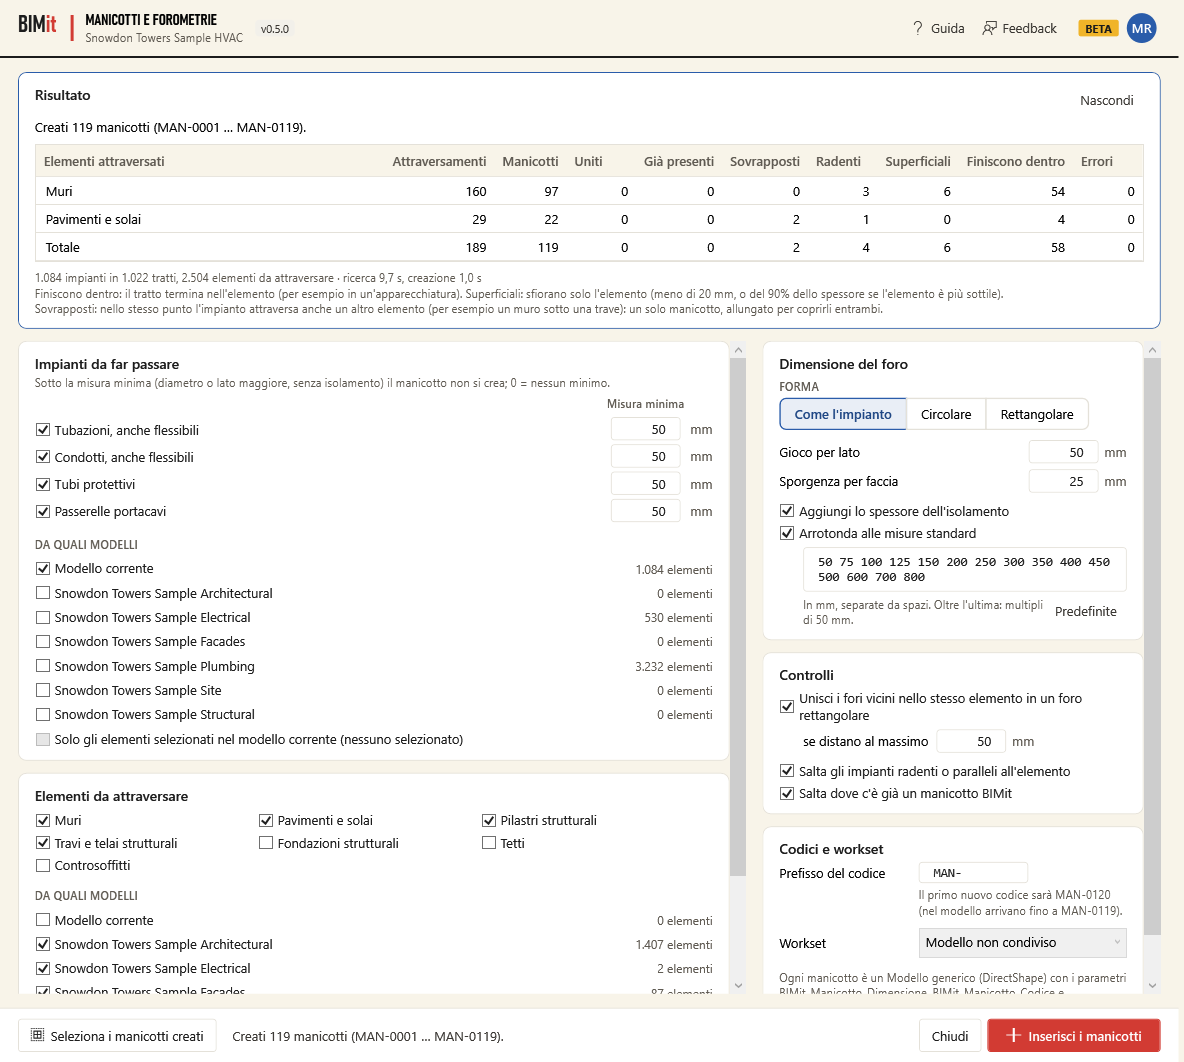Viewport: 1184px width, 1062px height.
Task: Check the Tetti element checkbox
Action: pyautogui.click(x=489, y=843)
